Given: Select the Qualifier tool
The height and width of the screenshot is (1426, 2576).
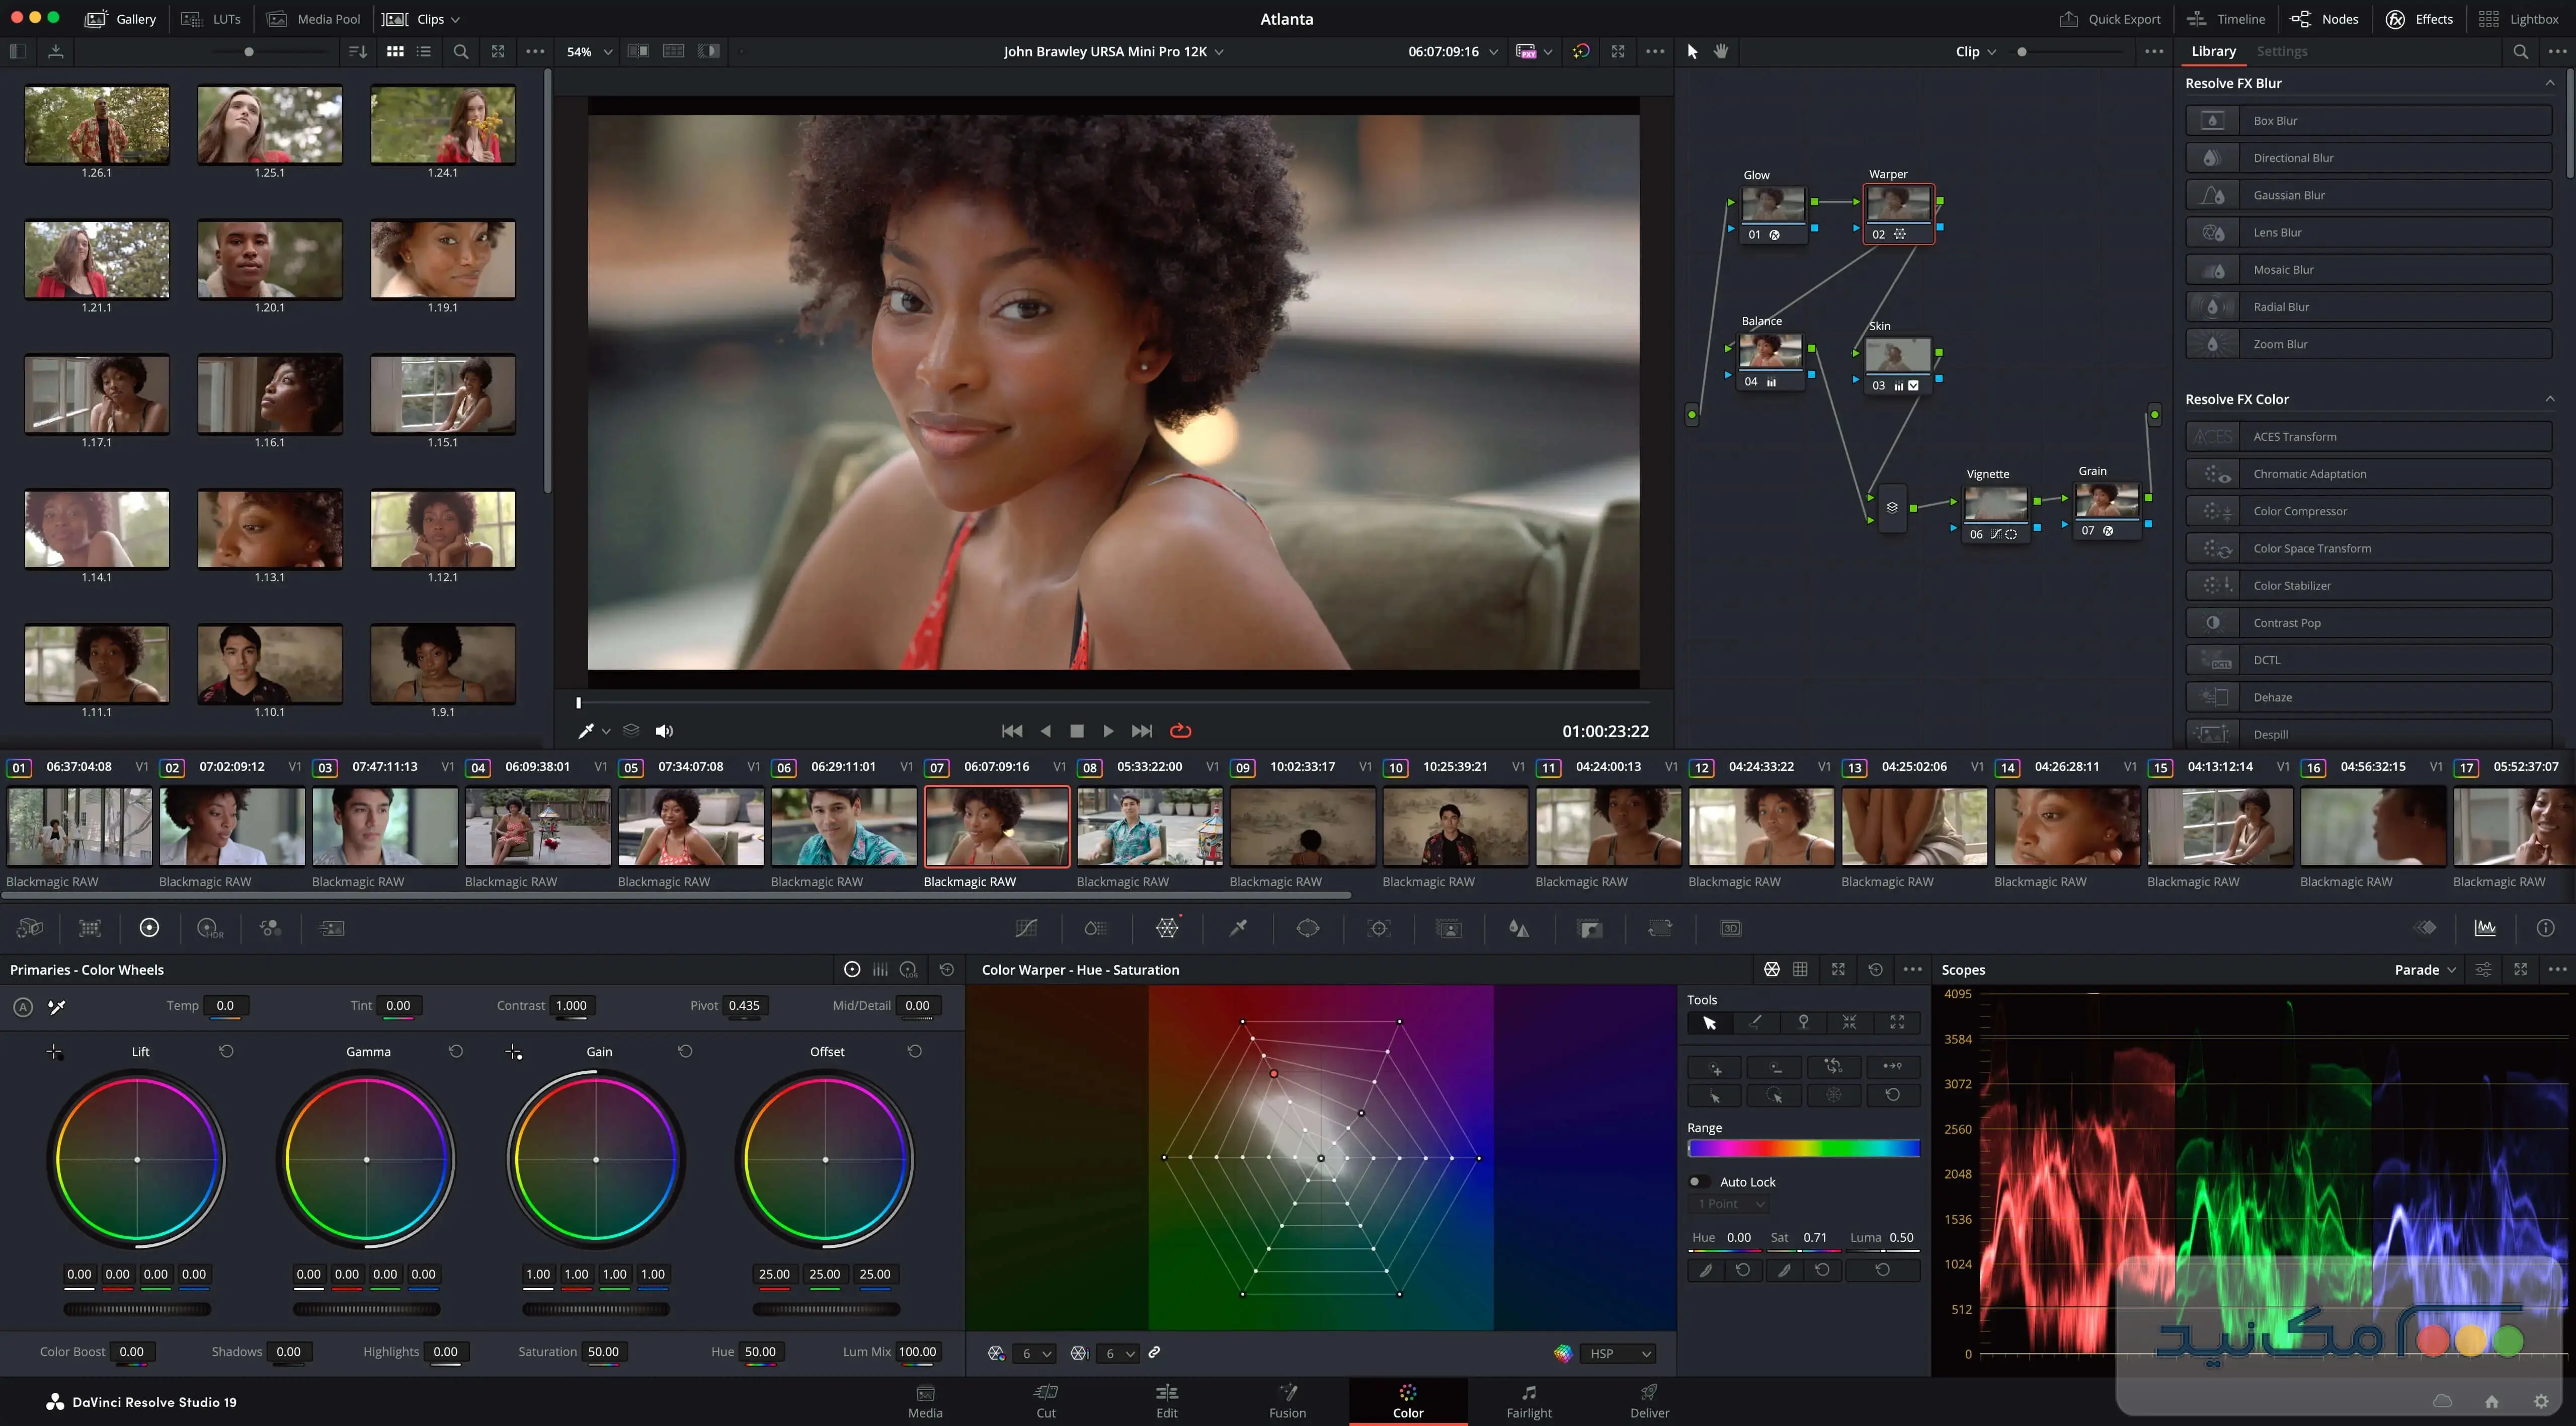Looking at the screenshot, I should click(1238, 928).
